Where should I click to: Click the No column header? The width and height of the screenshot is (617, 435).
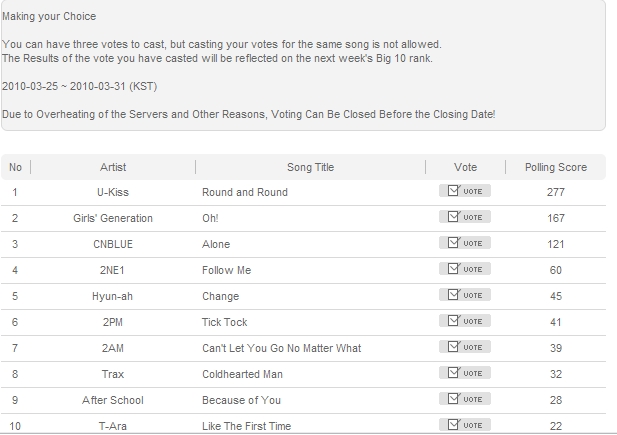pos(15,167)
